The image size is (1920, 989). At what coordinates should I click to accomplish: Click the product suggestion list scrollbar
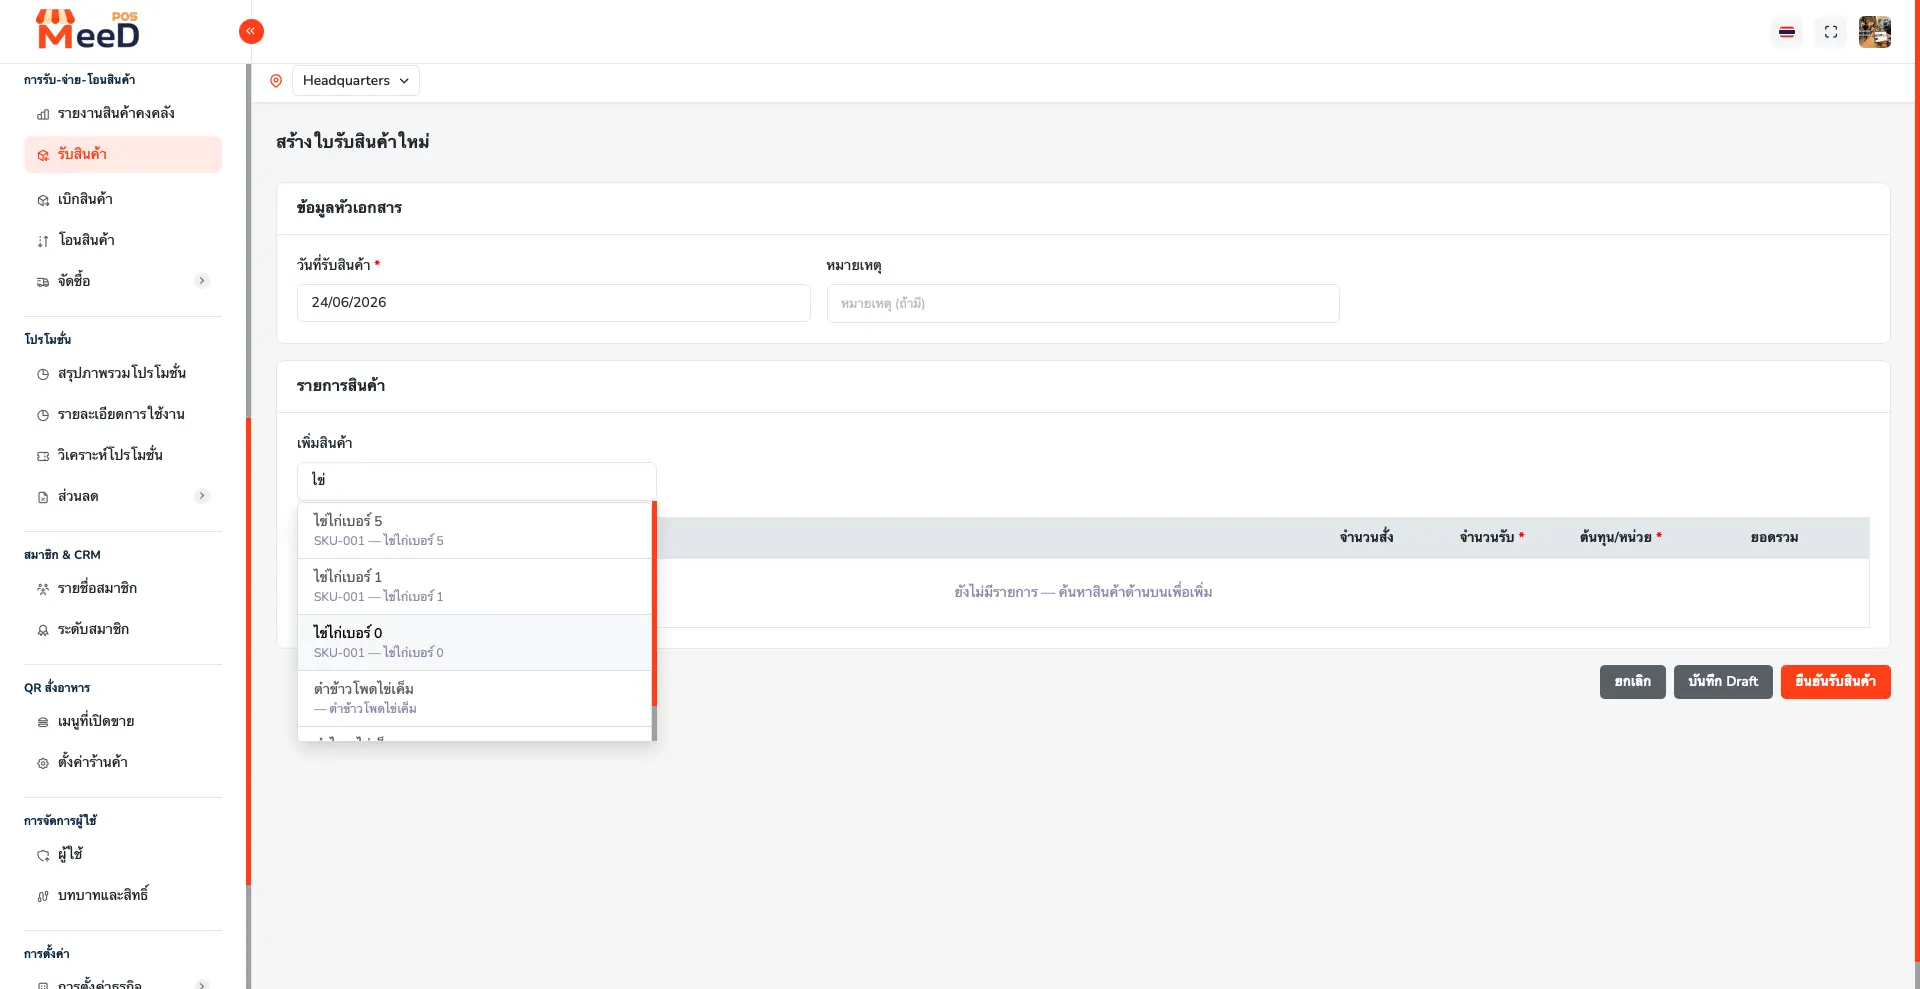click(654, 604)
